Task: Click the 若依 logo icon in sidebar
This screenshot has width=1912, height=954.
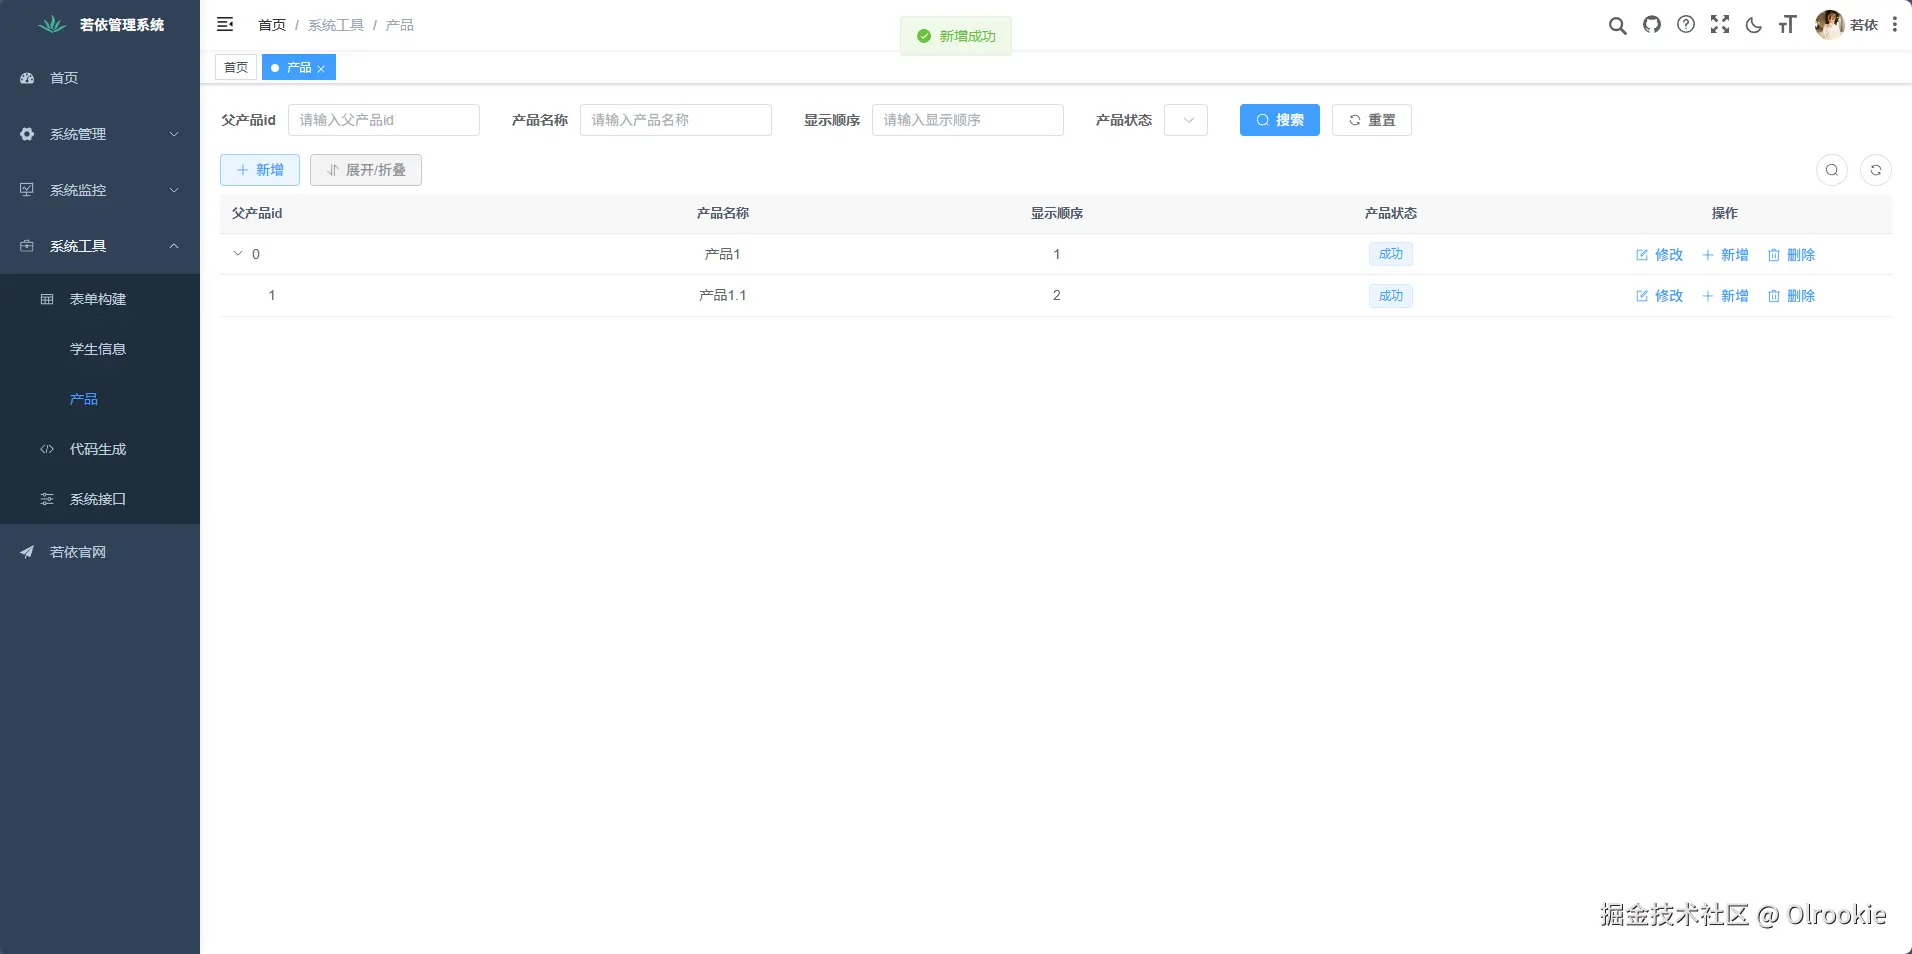Action: (52, 25)
